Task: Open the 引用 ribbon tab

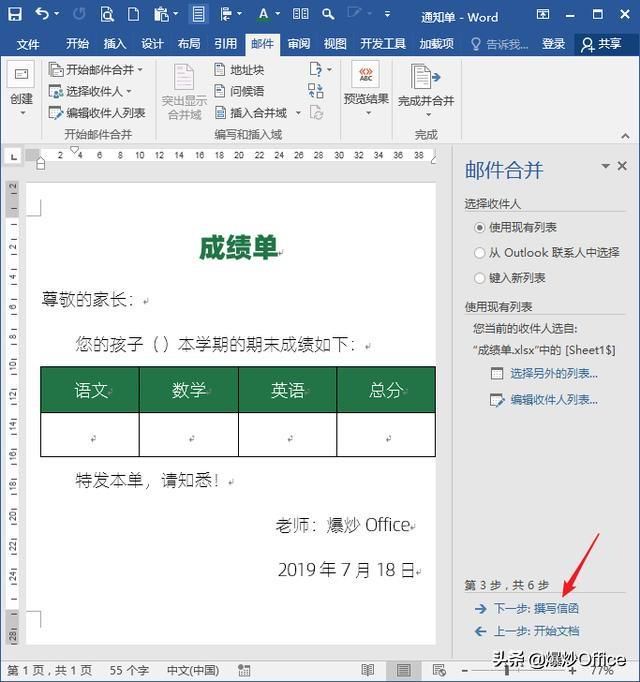Action: point(225,43)
